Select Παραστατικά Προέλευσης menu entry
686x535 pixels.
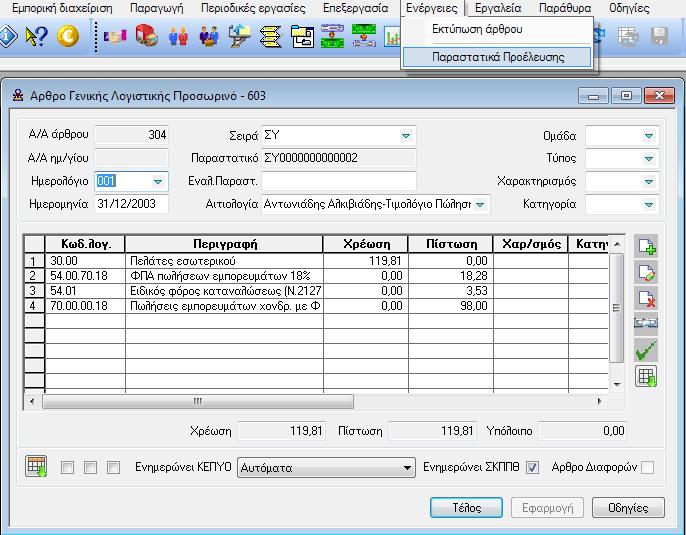497,57
